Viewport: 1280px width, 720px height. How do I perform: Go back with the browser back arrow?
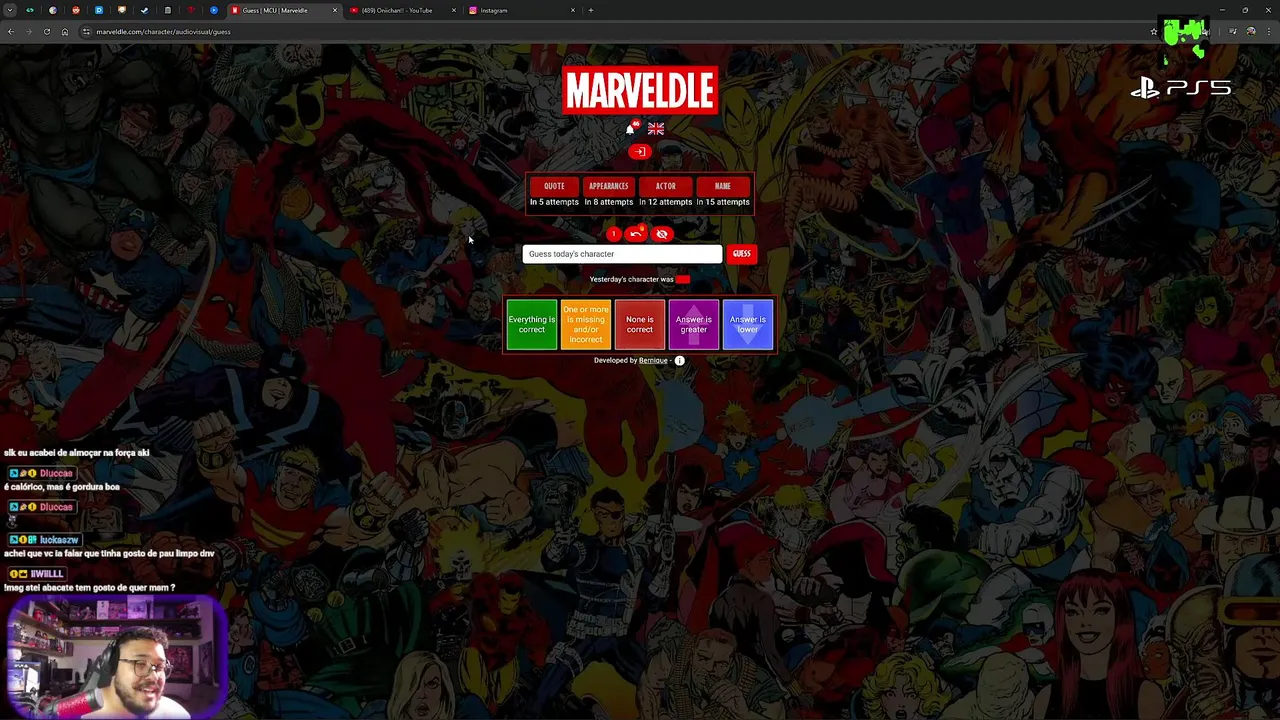click(x=10, y=32)
